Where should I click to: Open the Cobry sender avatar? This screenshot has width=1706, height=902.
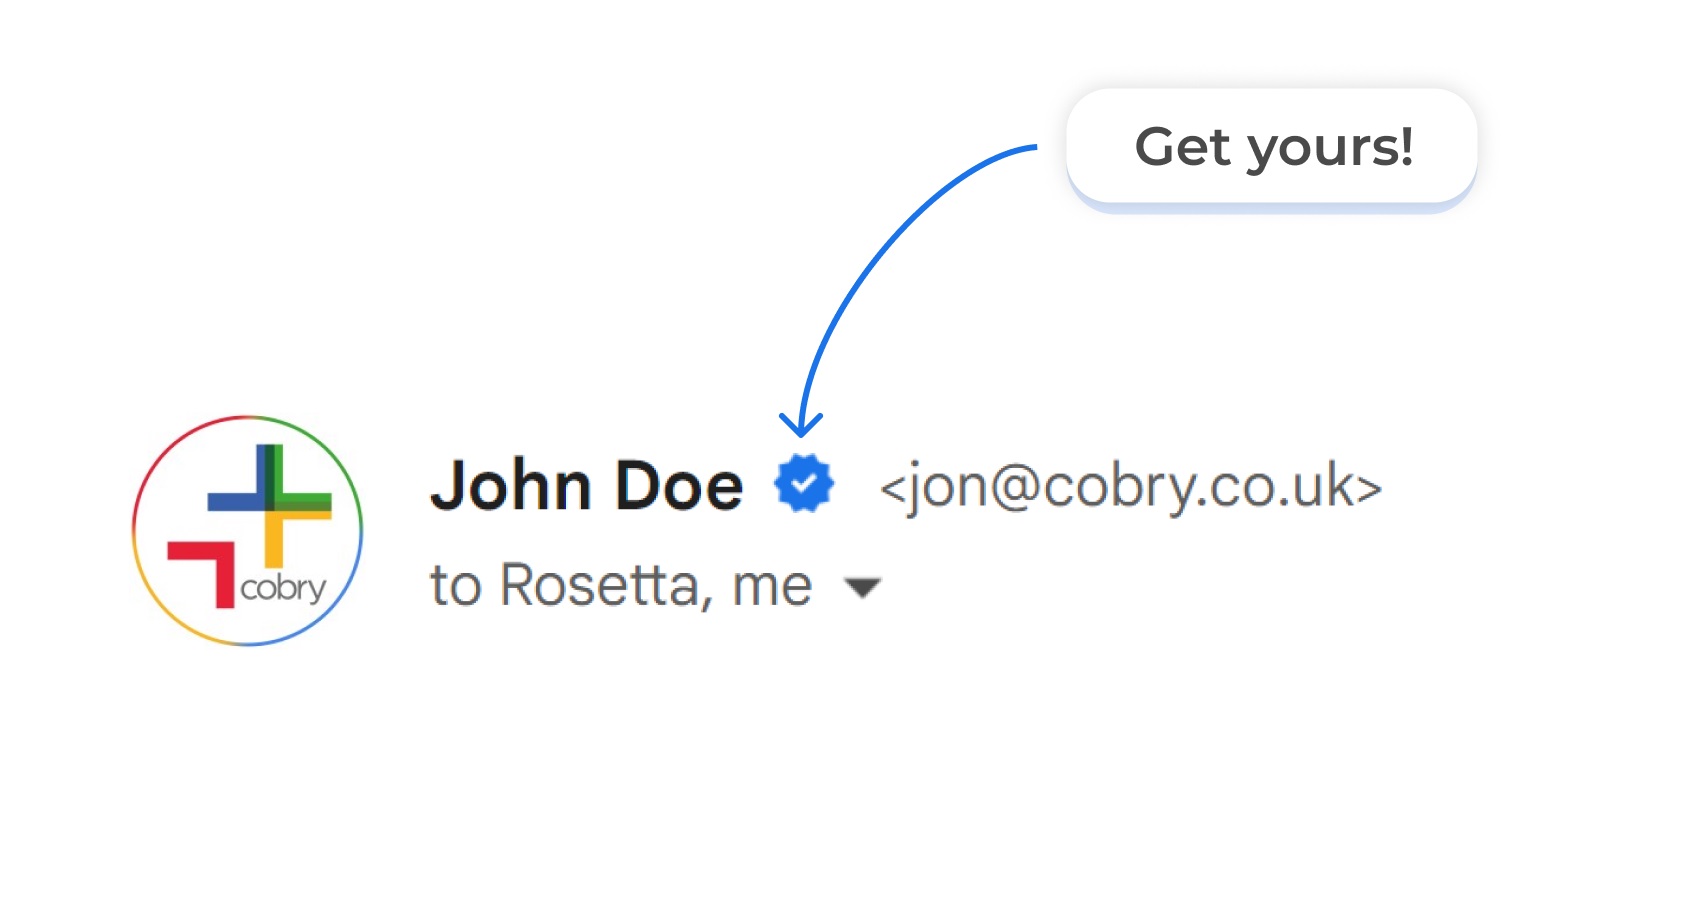[x=248, y=531]
